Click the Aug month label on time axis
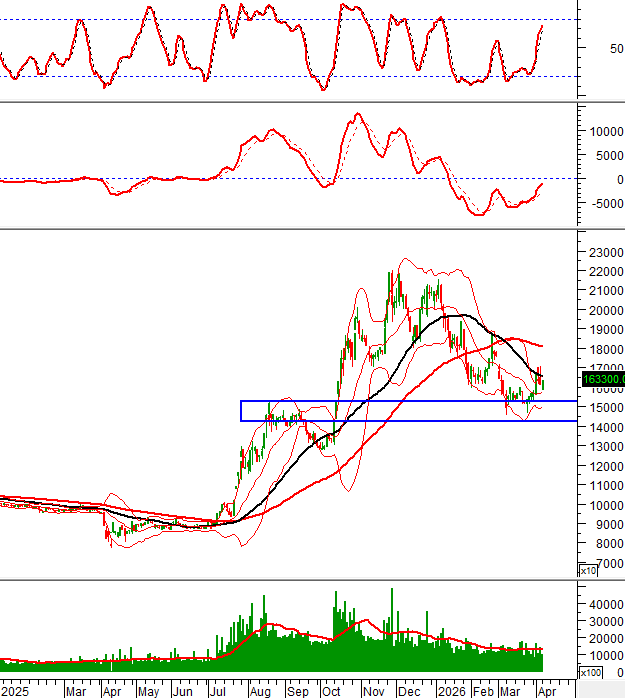 pyautogui.click(x=259, y=691)
